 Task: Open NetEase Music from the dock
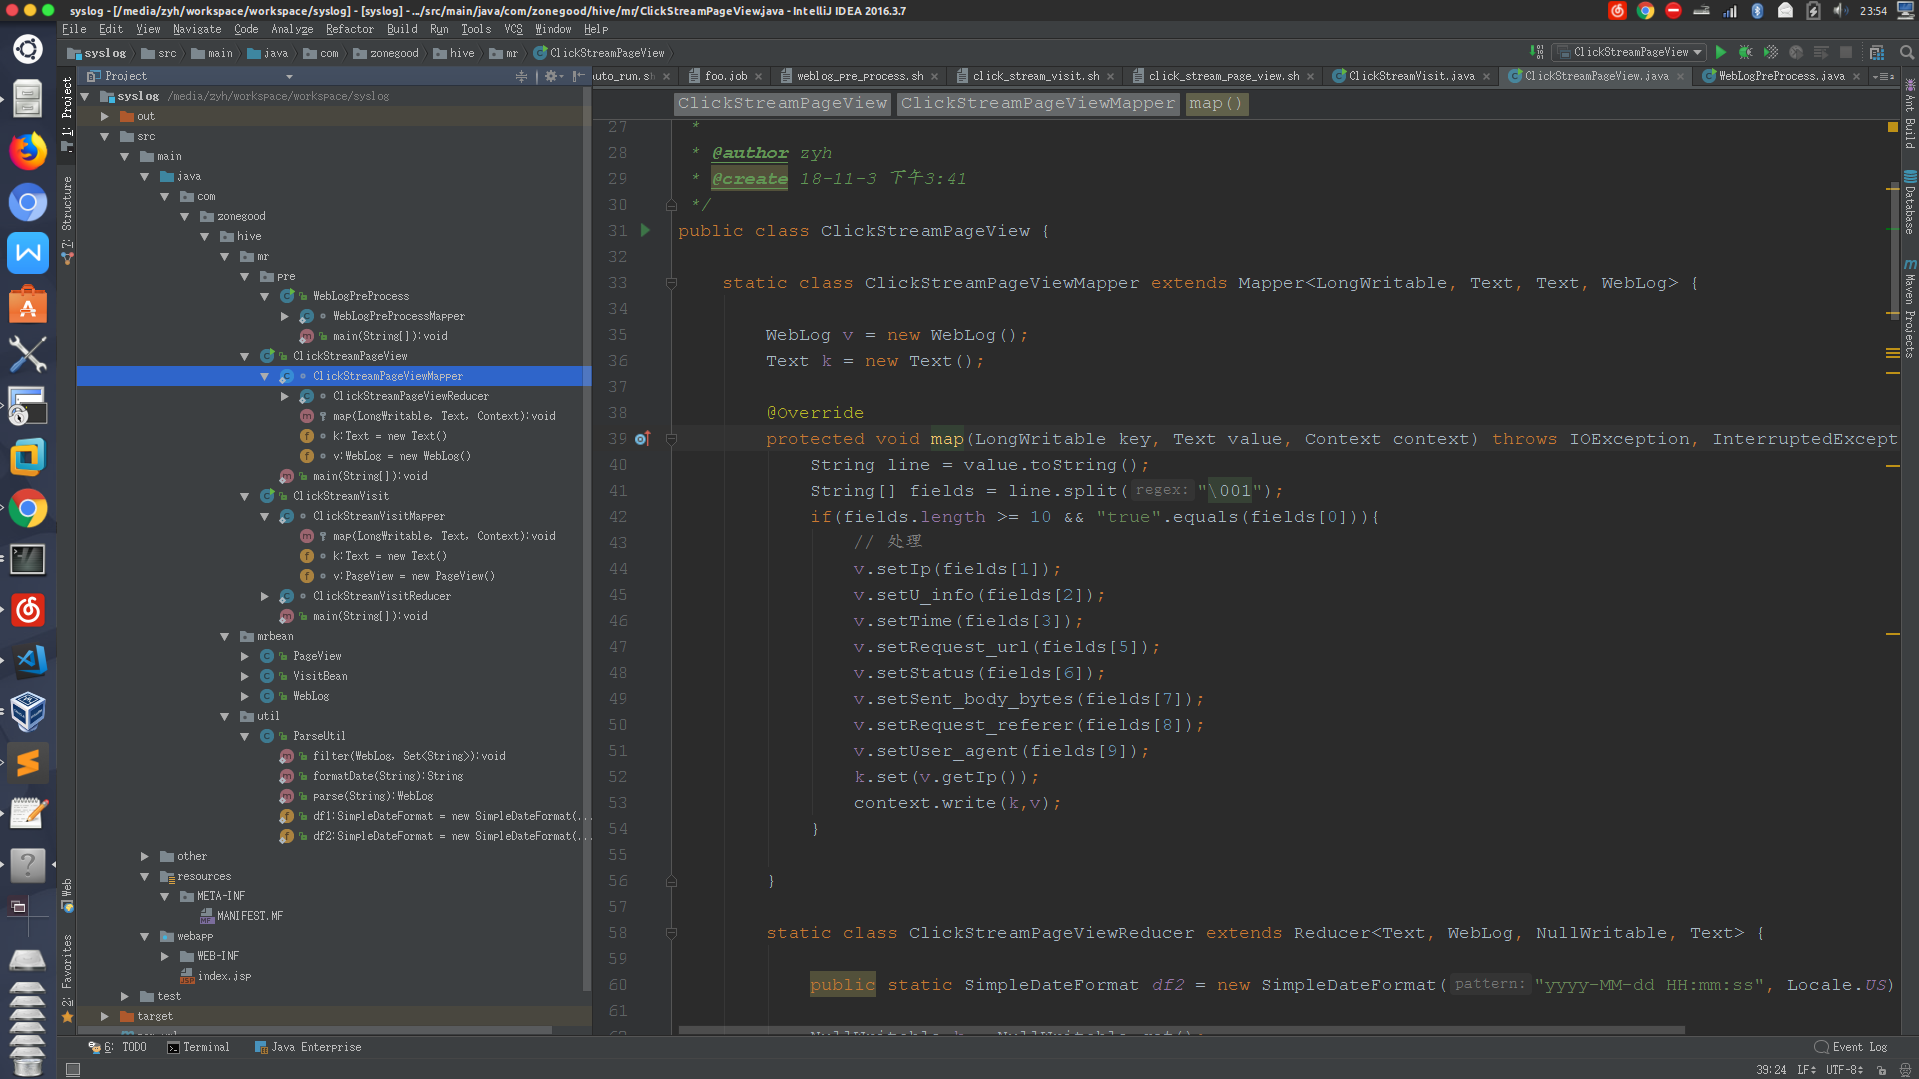28,609
